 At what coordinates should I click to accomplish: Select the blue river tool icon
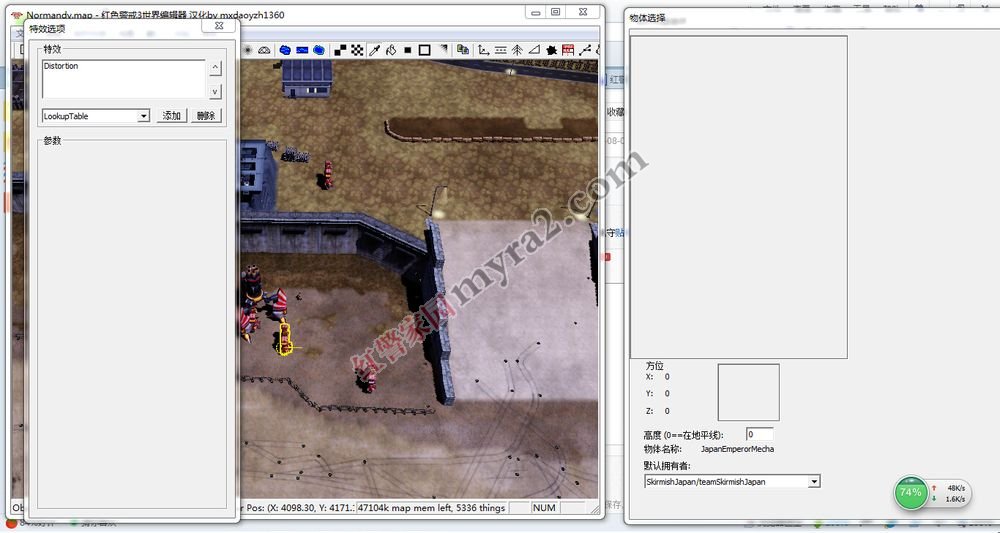click(x=302, y=50)
